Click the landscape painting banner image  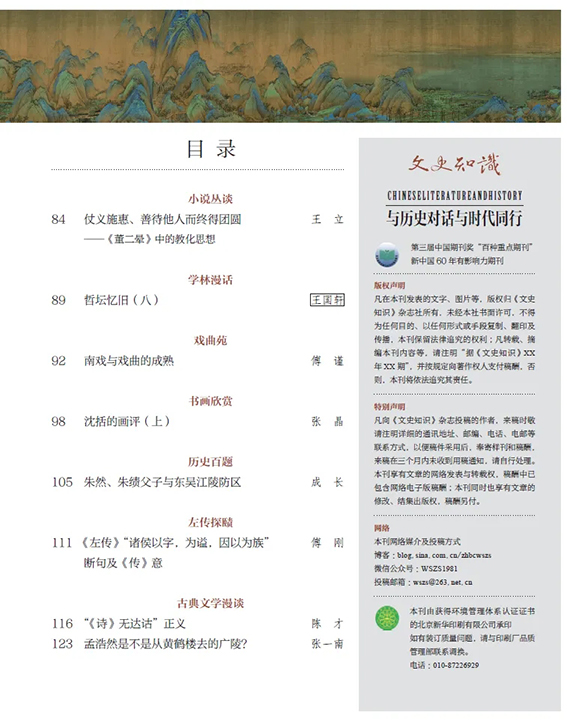tap(280, 66)
